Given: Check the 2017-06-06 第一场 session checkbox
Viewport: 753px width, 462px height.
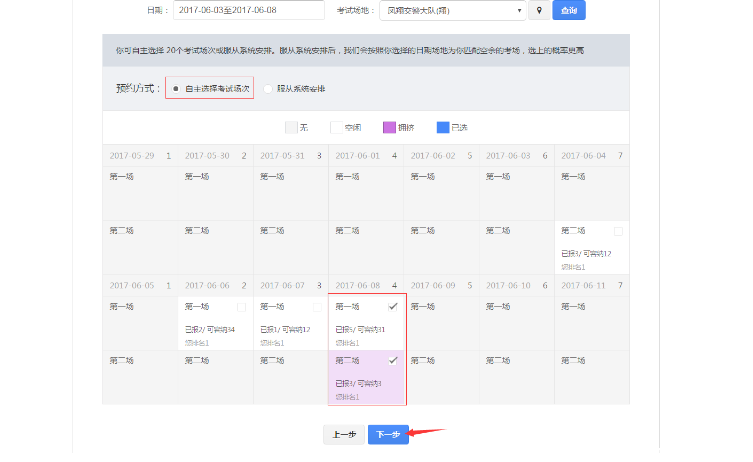Looking at the screenshot, I should [x=241, y=307].
